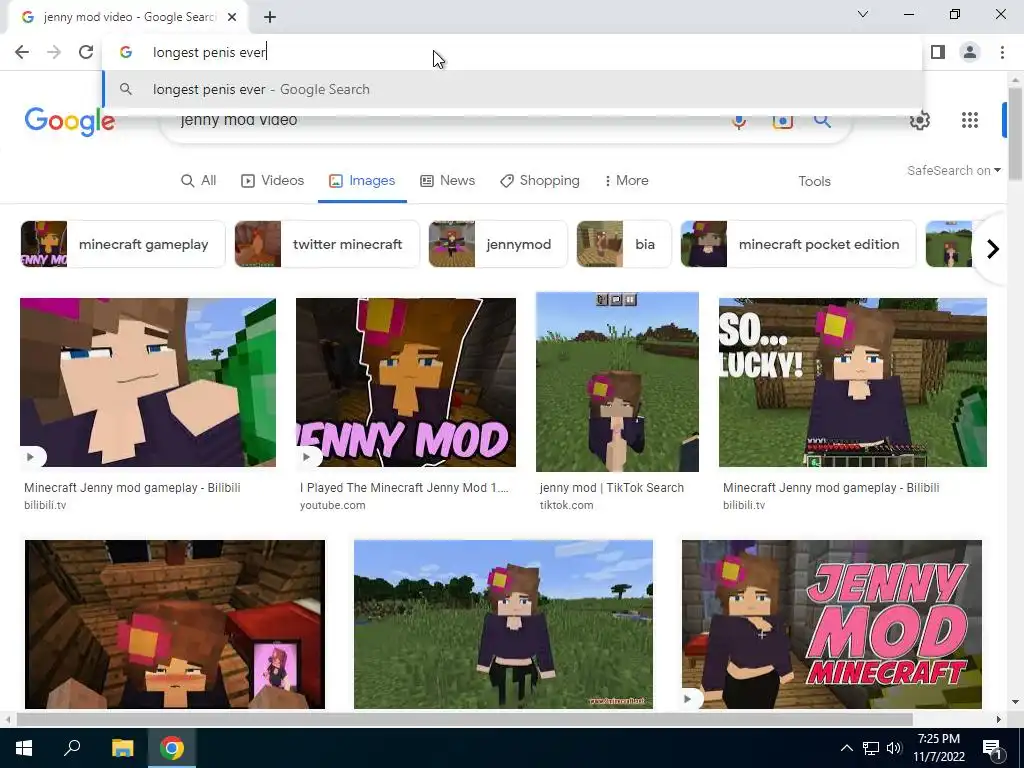Toggle the Chrome side panel icon

click(x=938, y=52)
